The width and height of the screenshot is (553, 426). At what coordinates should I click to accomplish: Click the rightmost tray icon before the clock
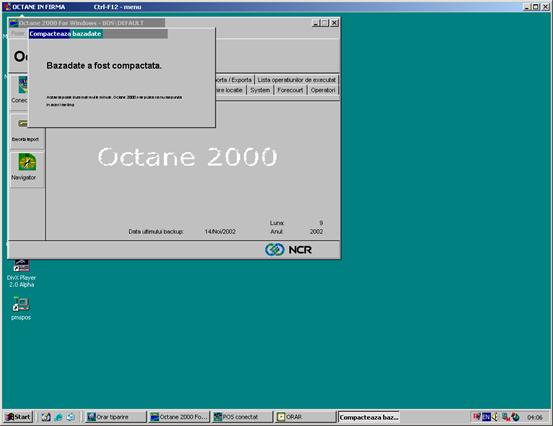(516, 417)
